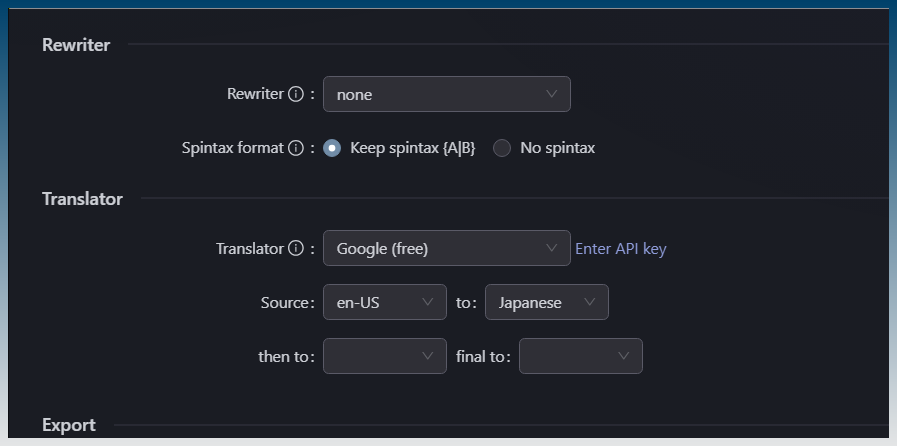Click the 'to:' label before Japanese
897x446 pixels.
465,303
